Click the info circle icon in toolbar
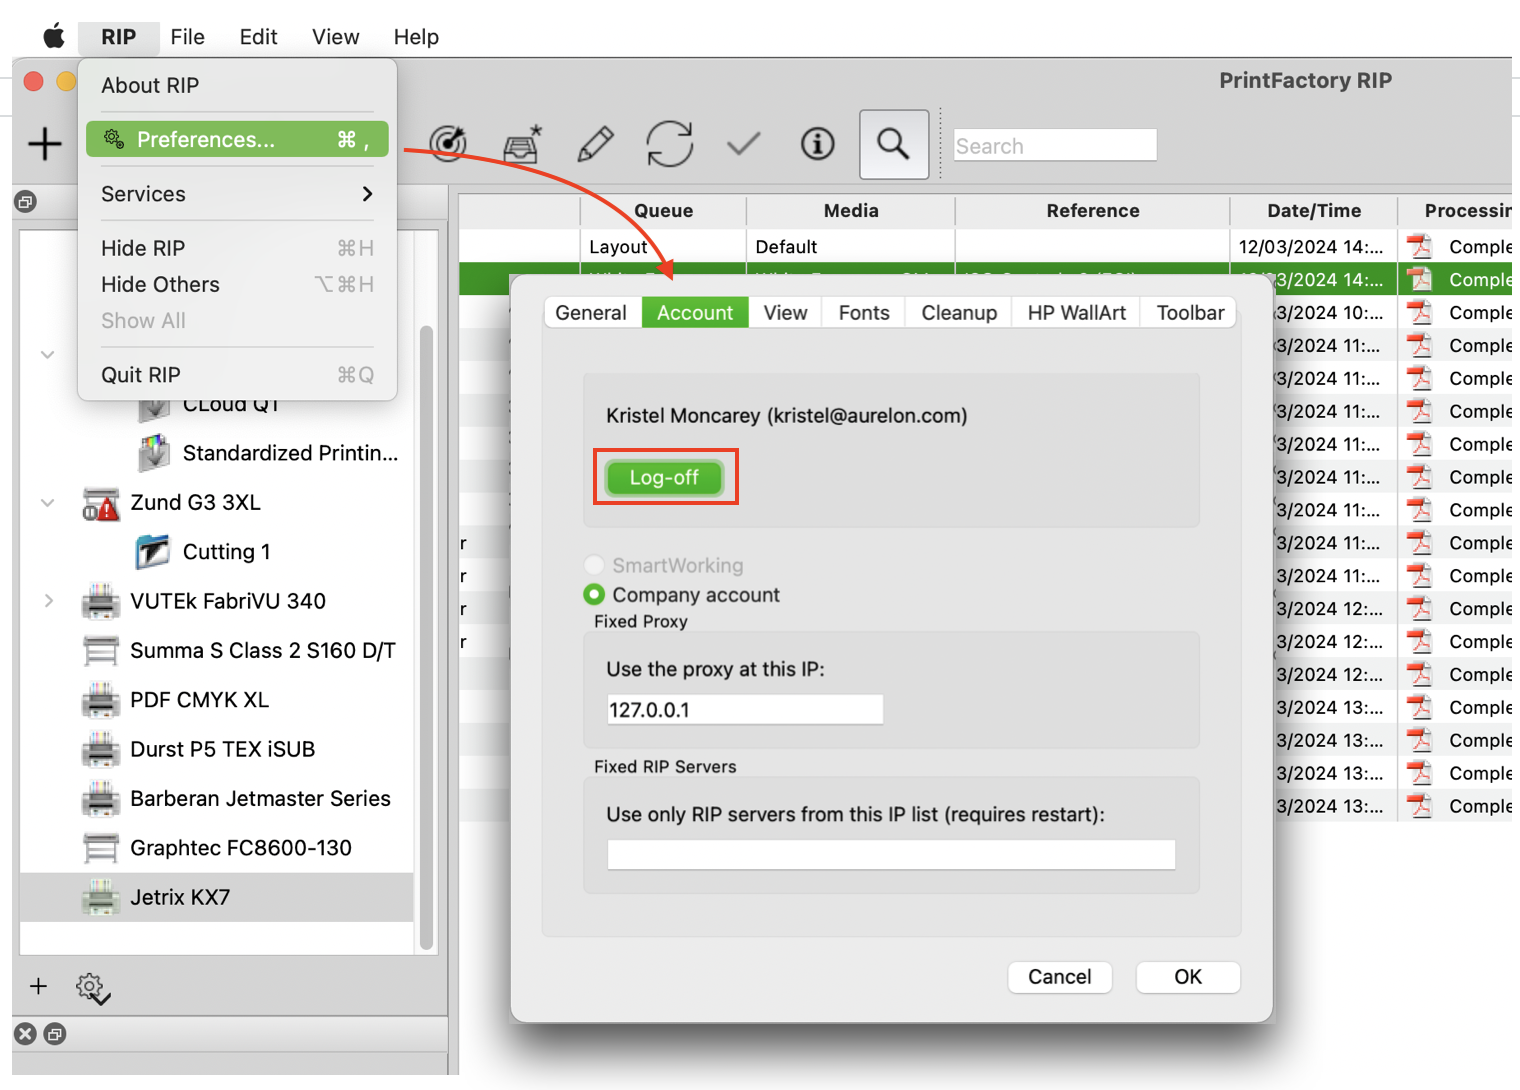This screenshot has height=1090, width=1520. [x=817, y=144]
